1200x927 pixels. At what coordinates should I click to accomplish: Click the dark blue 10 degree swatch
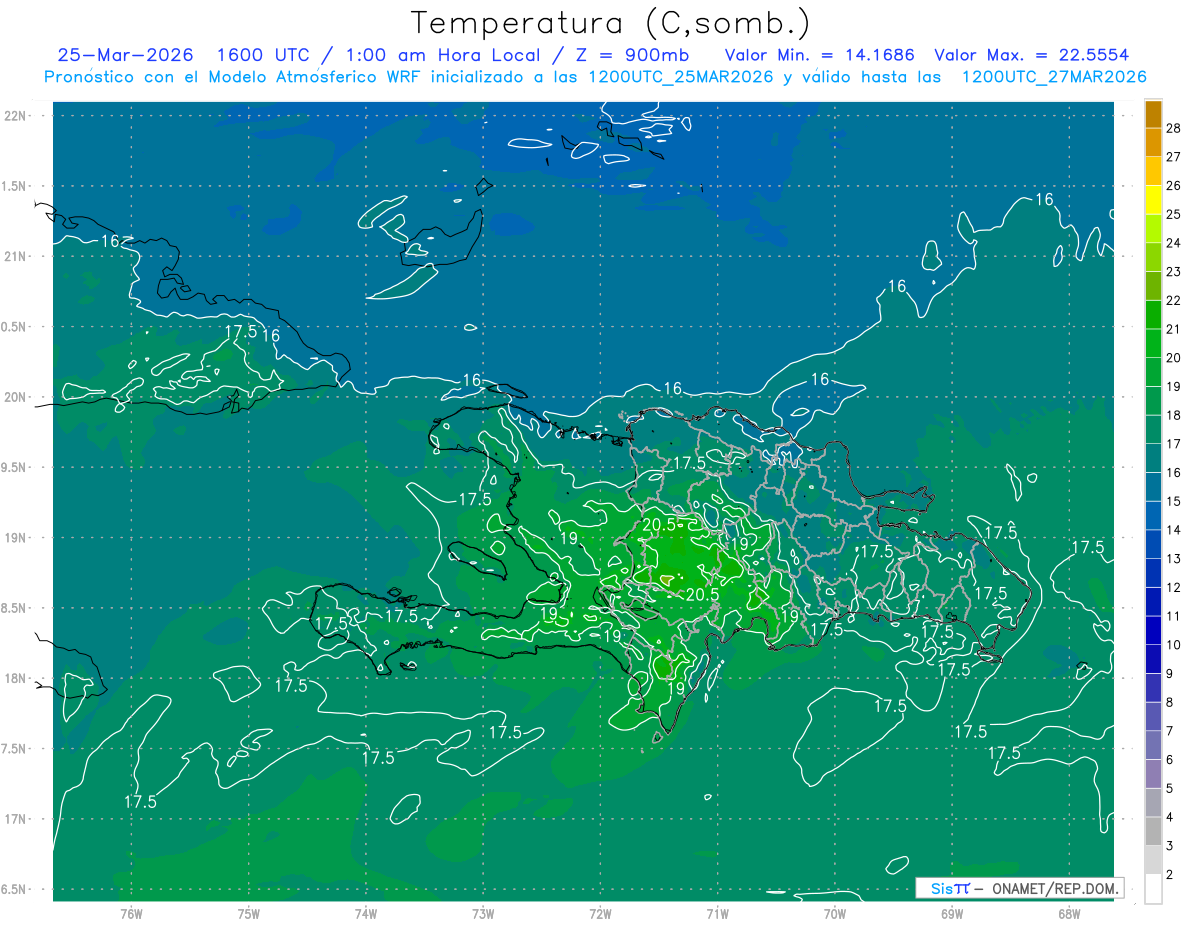pyautogui.click(x=1153, y=631)
